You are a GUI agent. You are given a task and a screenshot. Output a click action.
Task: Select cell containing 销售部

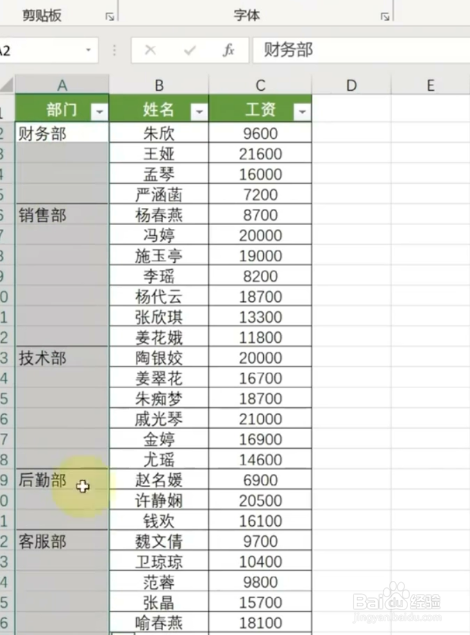pos(62,214)
